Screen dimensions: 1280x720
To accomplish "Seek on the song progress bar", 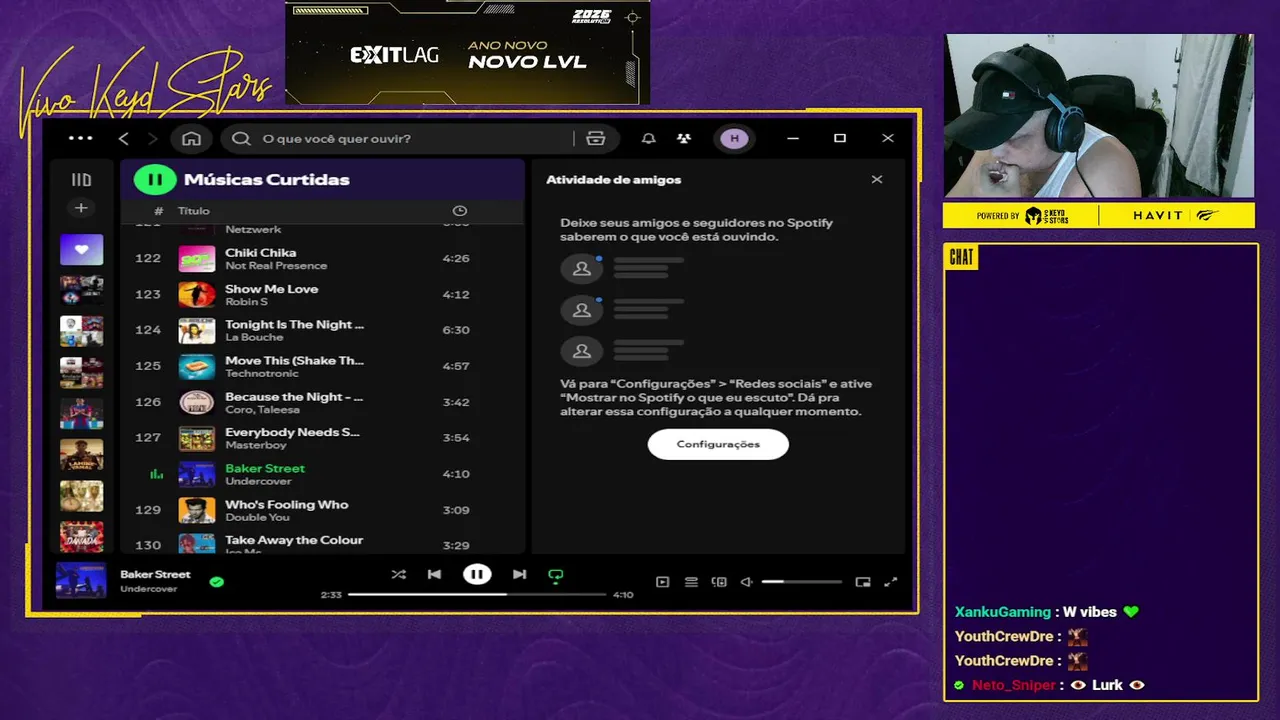I will coord(477,594).
